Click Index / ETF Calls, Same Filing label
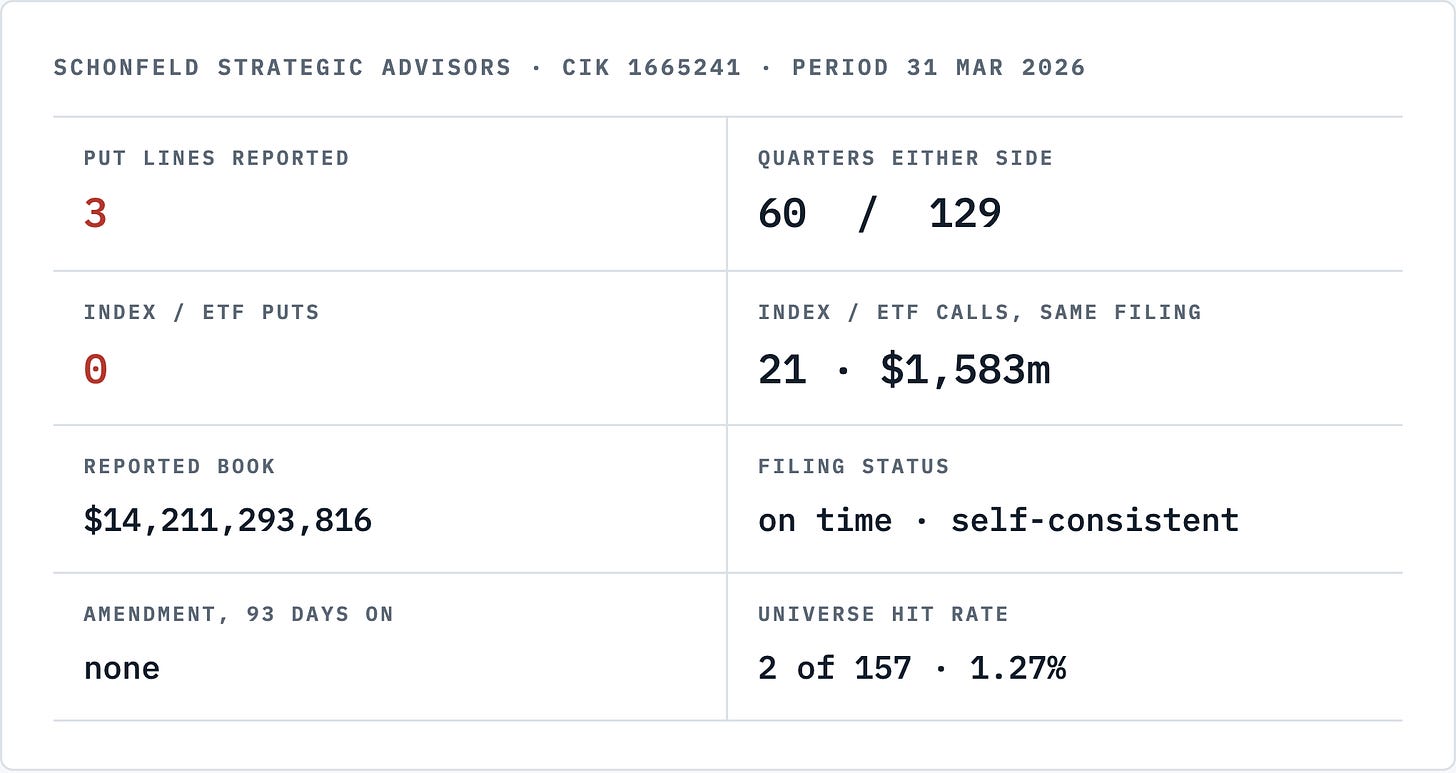 [980, 312]
